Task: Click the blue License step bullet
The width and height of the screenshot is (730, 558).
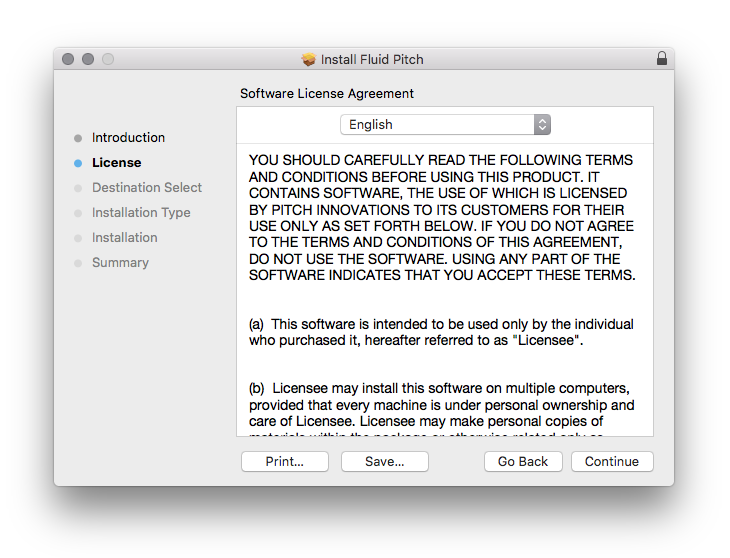Action: tap(78, 163)
